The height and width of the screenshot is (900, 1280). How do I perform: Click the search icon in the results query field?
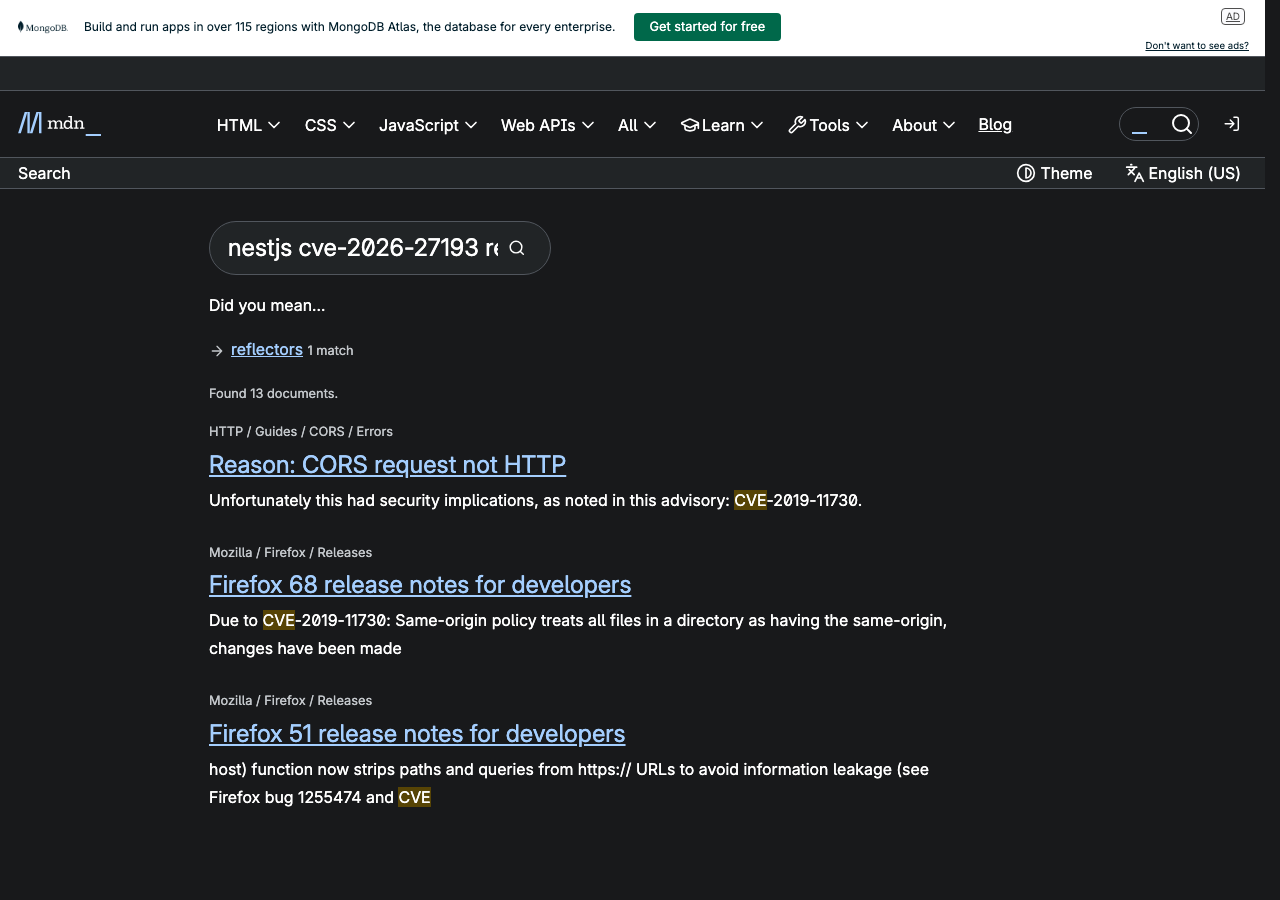pyautogui.click(x=517, y=247)
